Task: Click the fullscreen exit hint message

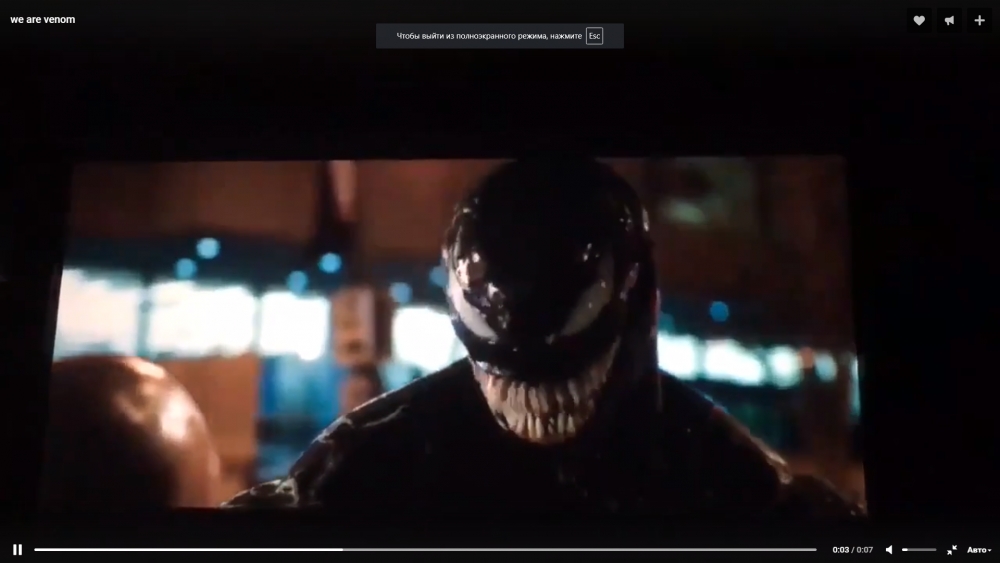Action: coord(500,36)
